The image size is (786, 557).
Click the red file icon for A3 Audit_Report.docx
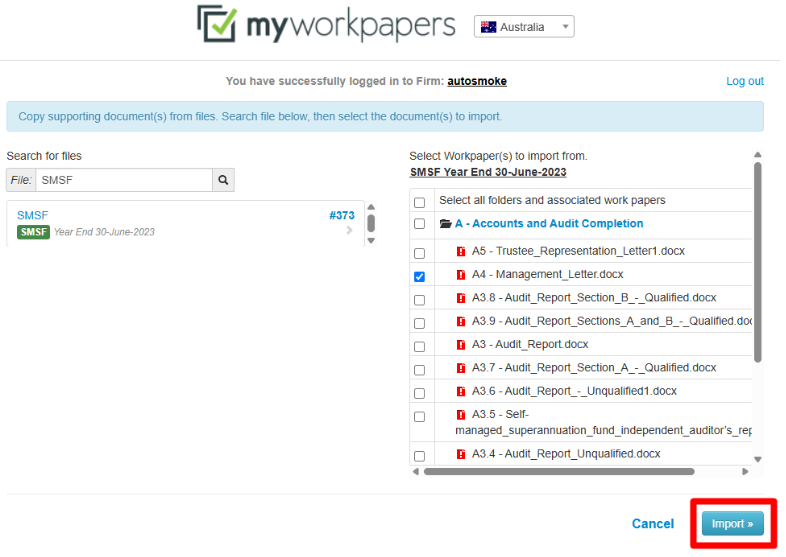tap(461, 344)
